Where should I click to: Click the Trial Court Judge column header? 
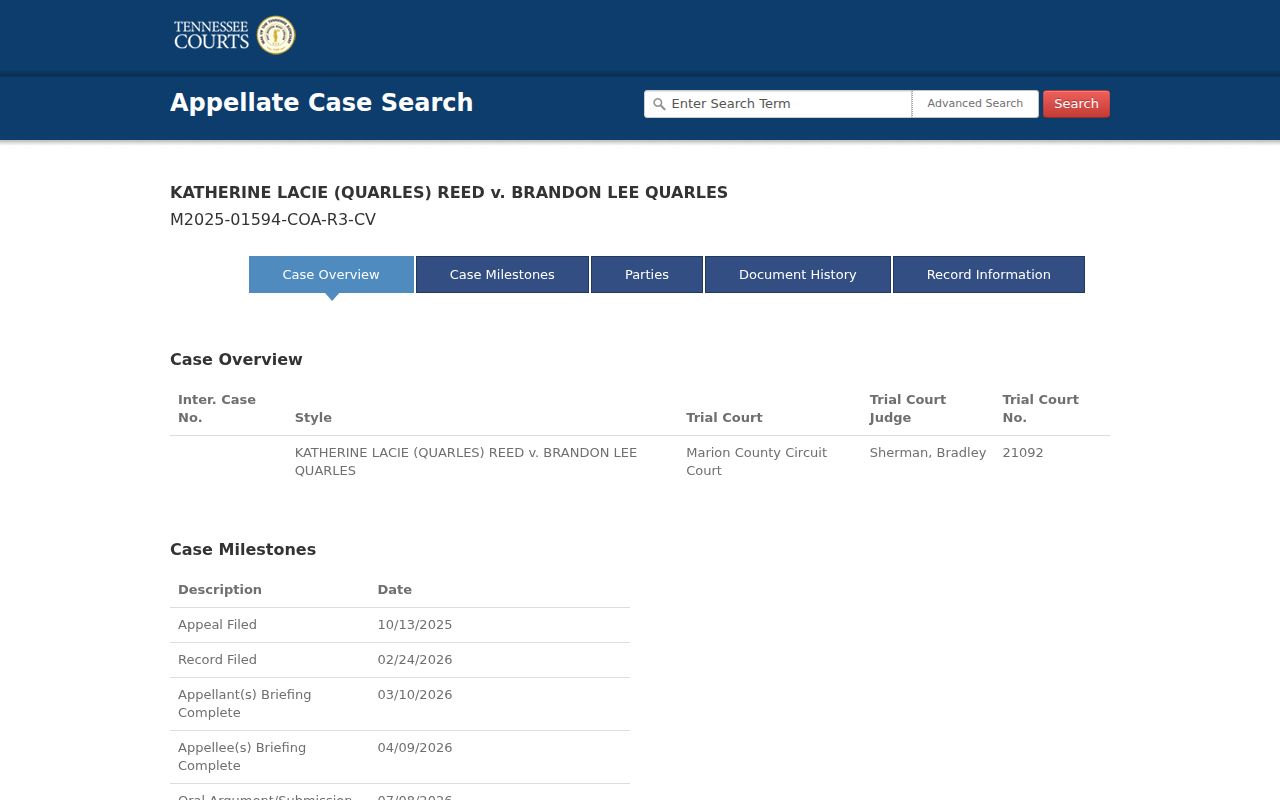908,408
